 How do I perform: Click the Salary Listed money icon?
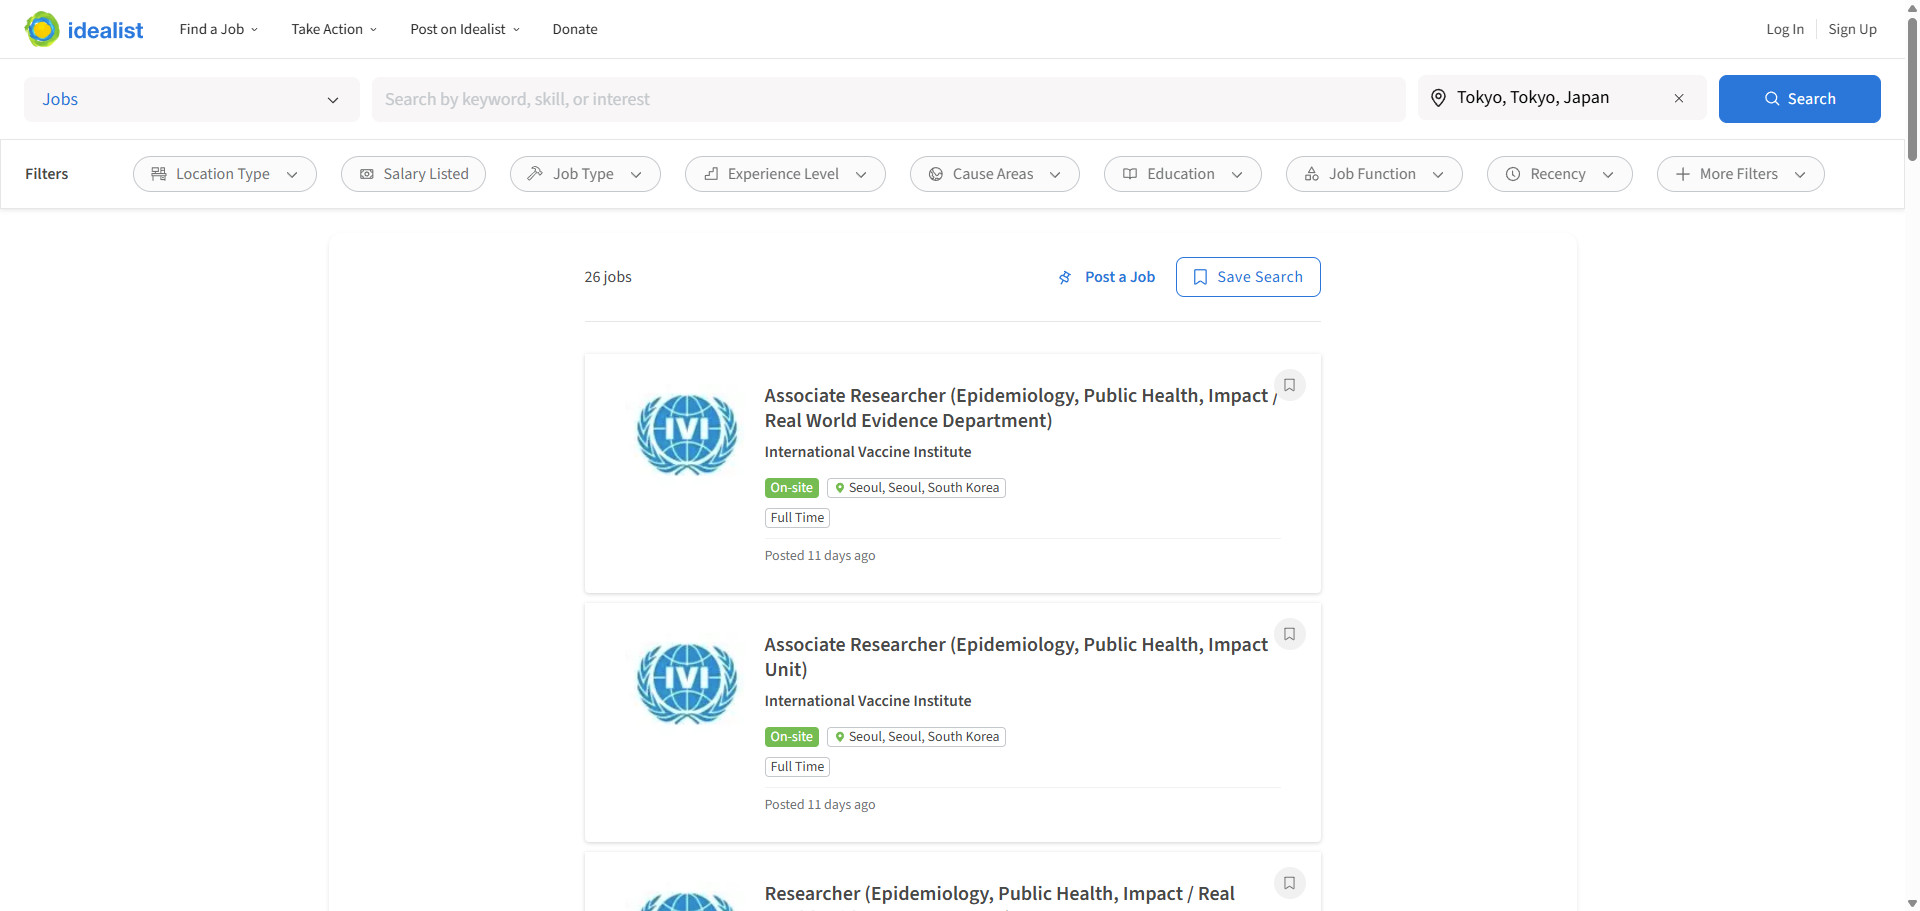(x=366, y=174)
